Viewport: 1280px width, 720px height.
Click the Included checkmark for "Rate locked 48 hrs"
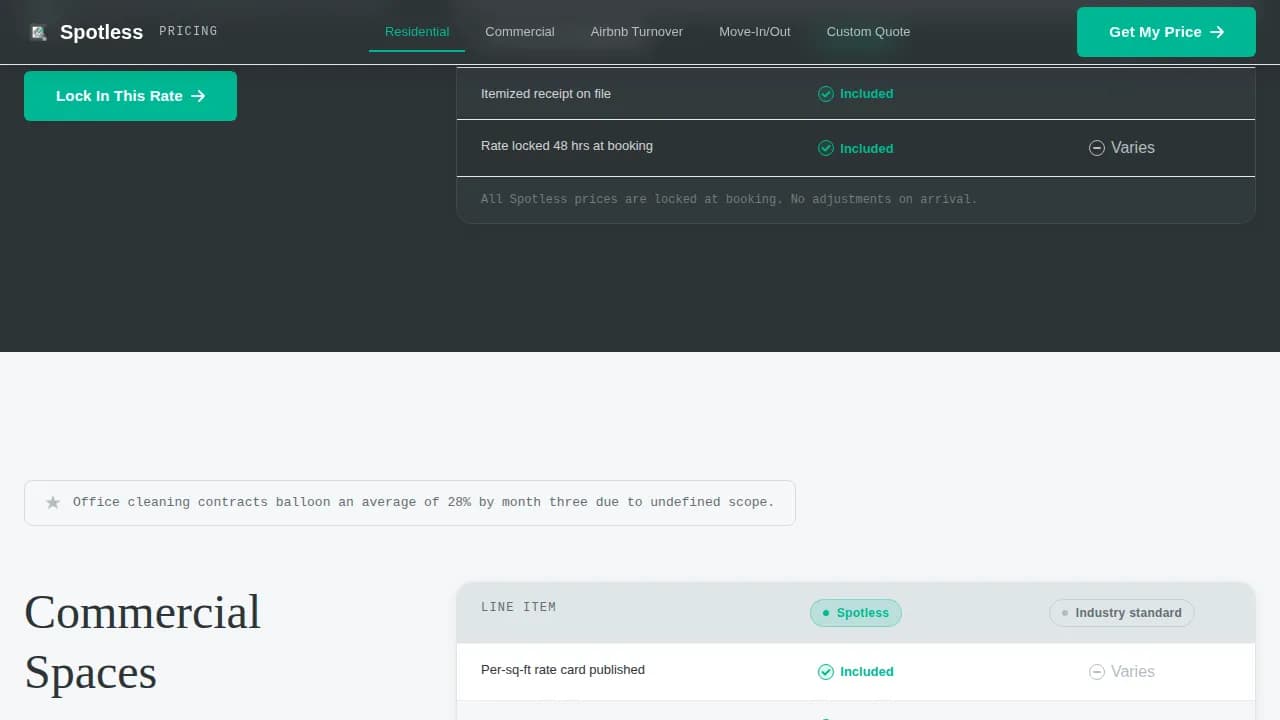click(826, 148)
